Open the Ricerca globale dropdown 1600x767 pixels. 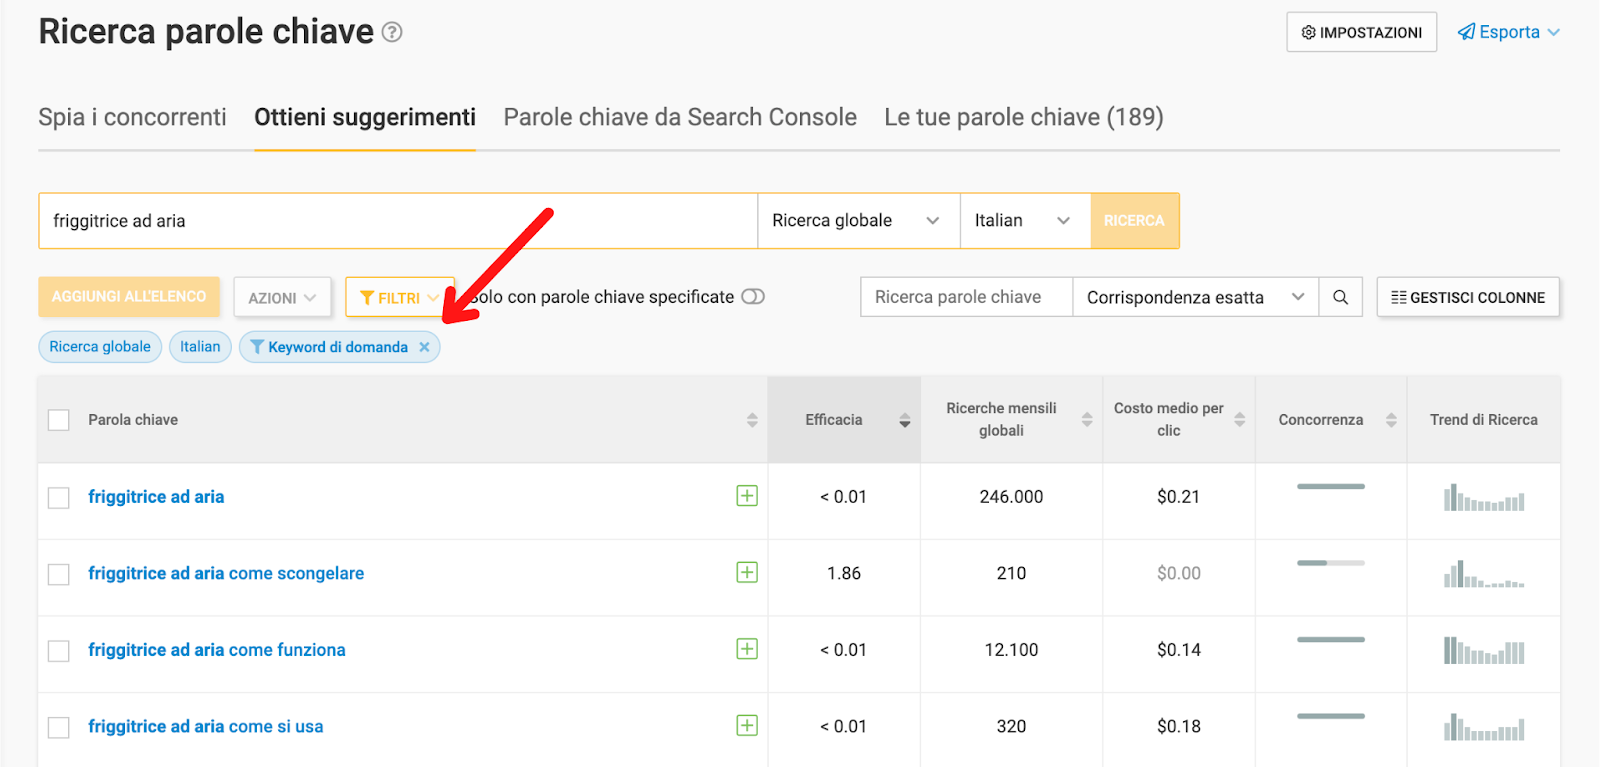pyautogui.click(x=858, y=221)
